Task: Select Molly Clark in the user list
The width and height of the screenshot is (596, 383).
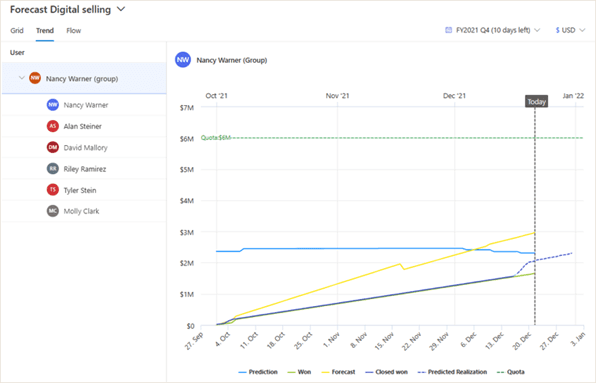Action: pos(84,211)
